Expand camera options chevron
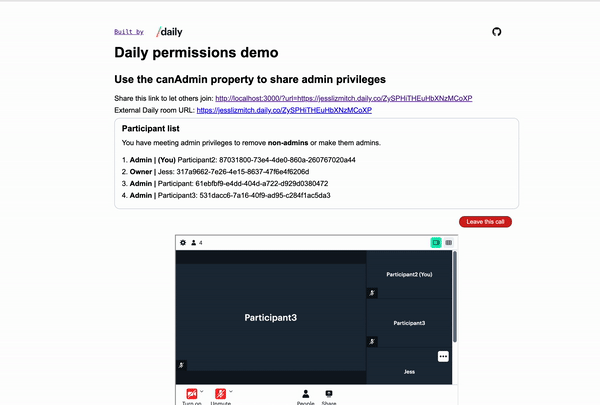This screenshot has height=405, width=600. [x=202, y=391]
